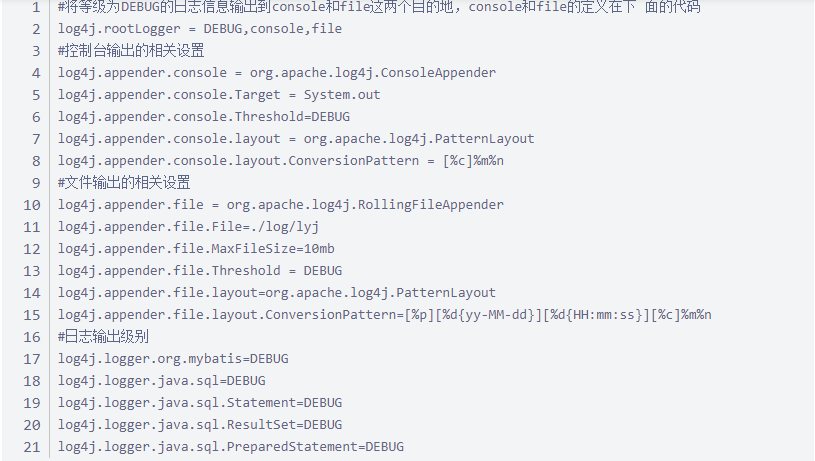Click the log4j.rootLogger line
815x461 pixels.
coord(199,29)
